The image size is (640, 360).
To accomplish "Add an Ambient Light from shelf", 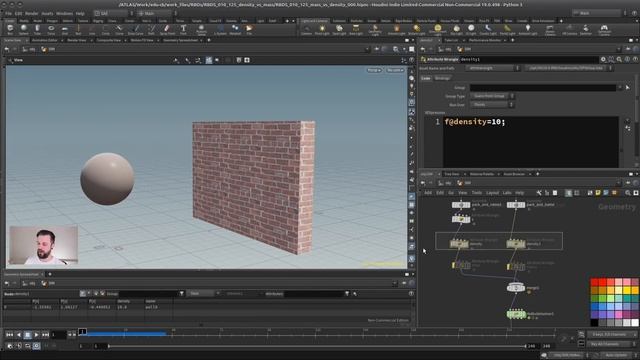I will point(528,29).
